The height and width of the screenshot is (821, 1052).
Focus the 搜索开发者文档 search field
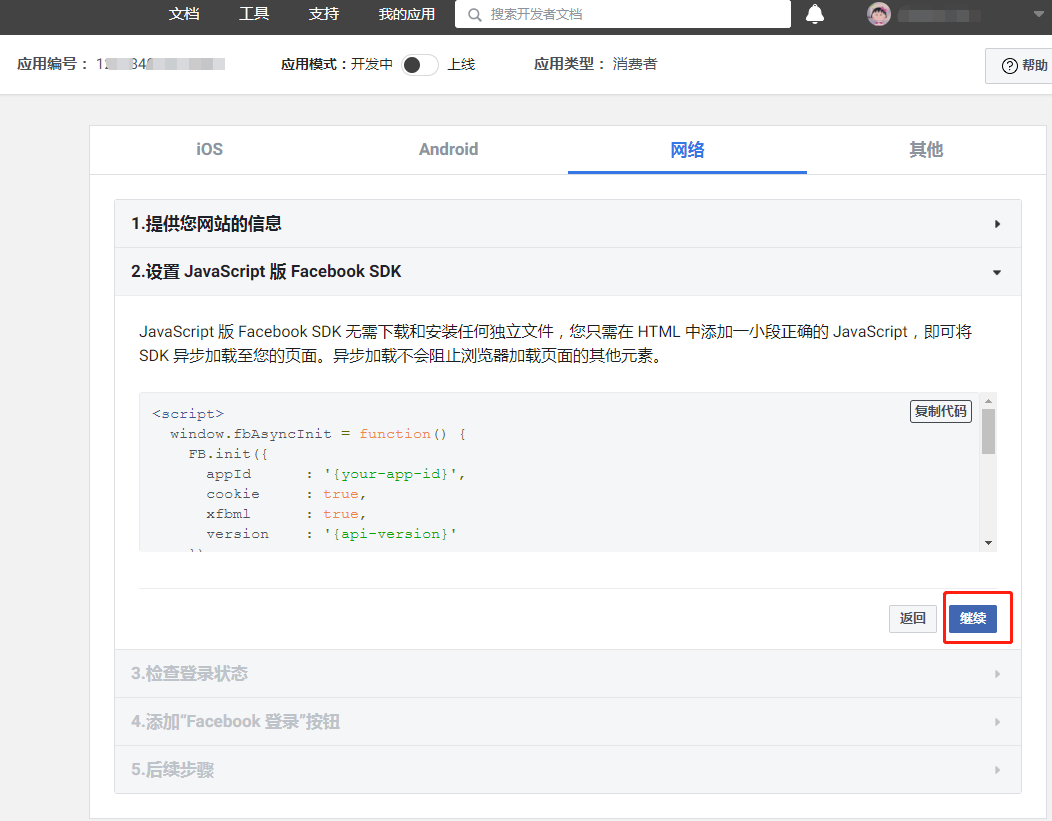[623, 14]
